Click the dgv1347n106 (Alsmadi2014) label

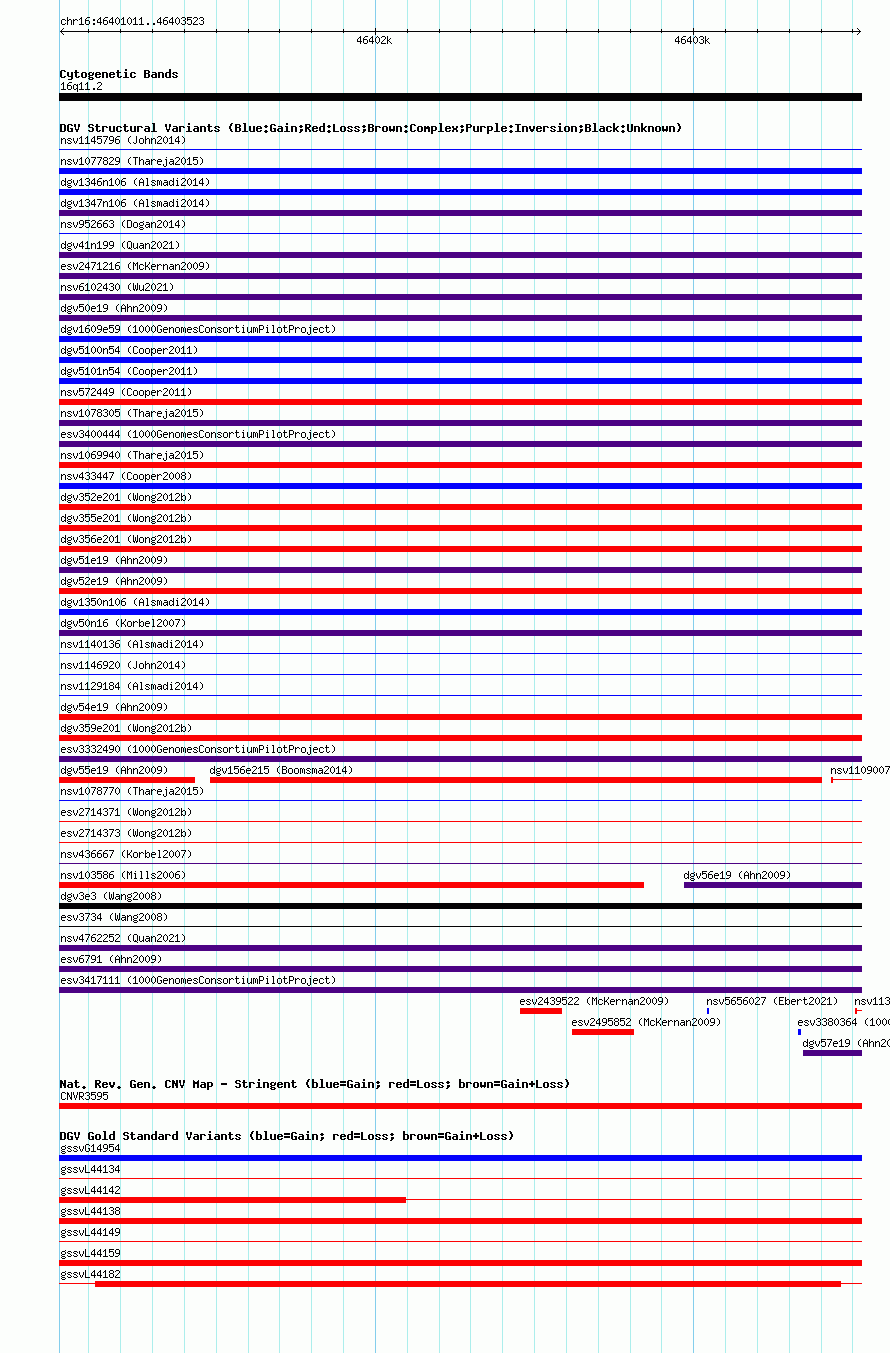click(x=135, y=203)
